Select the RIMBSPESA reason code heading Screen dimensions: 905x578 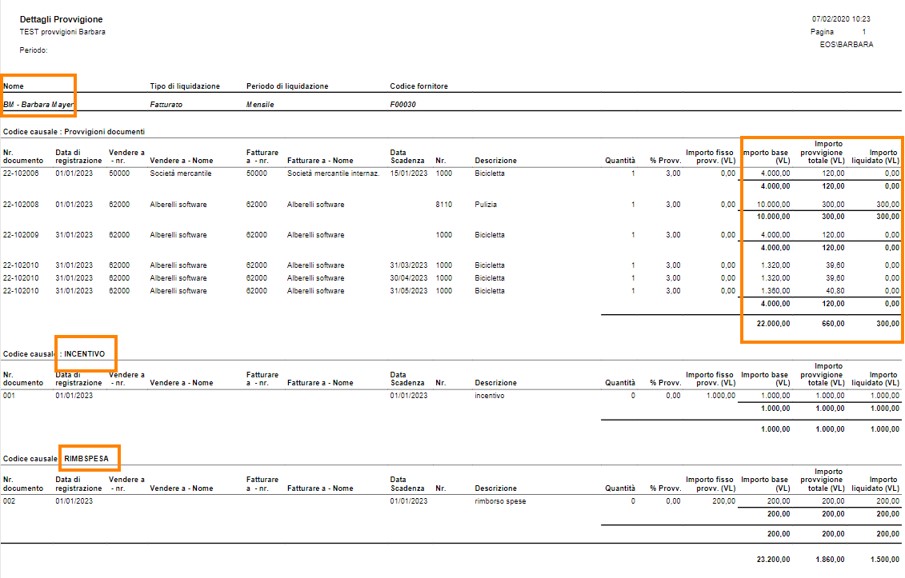tap(89, 458)
